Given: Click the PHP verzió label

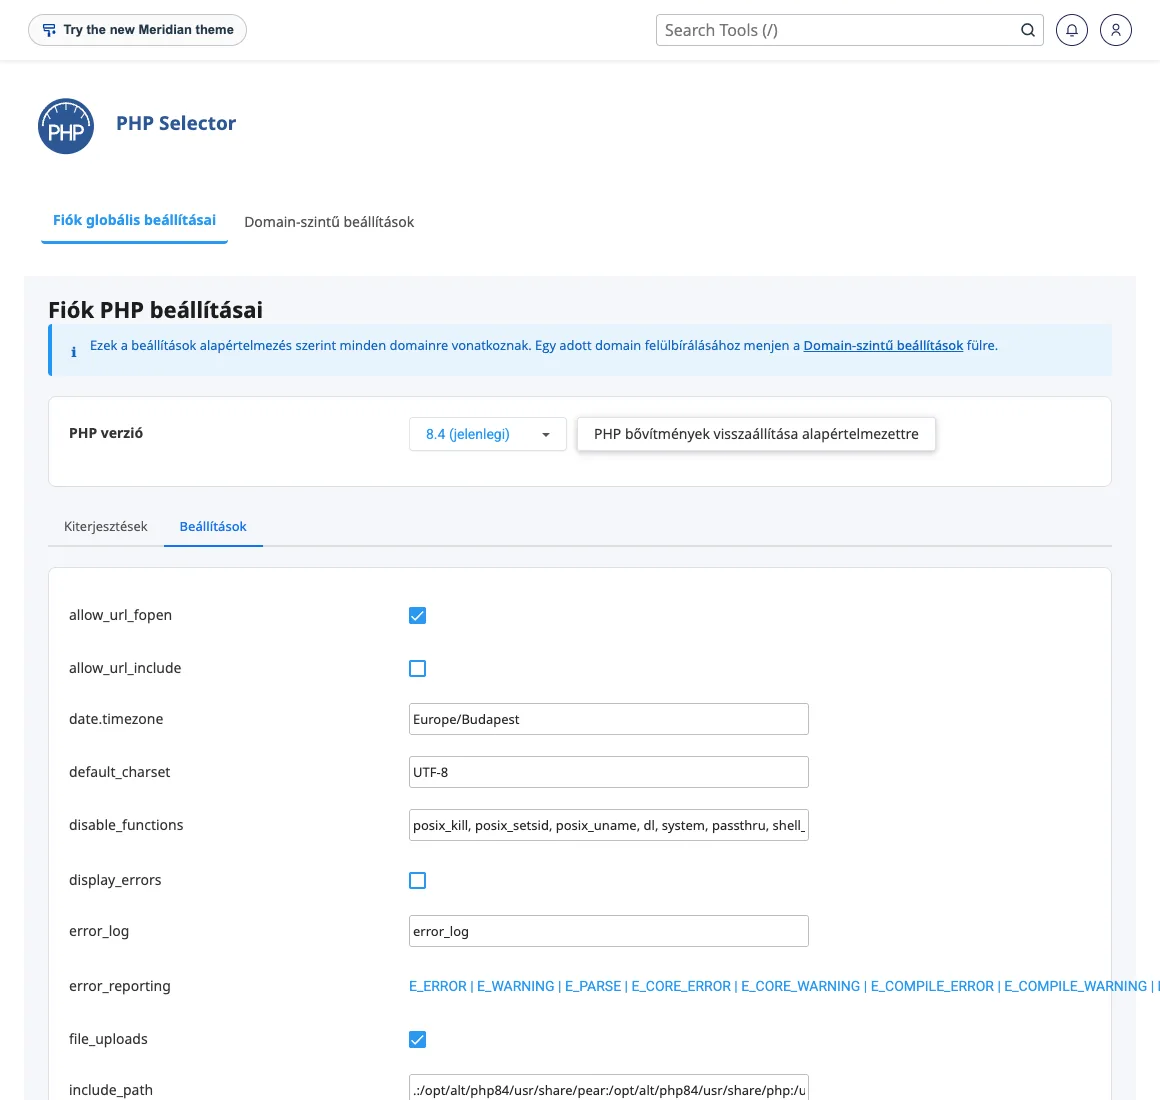Looking at the screenshot, I should click(106, 433).
